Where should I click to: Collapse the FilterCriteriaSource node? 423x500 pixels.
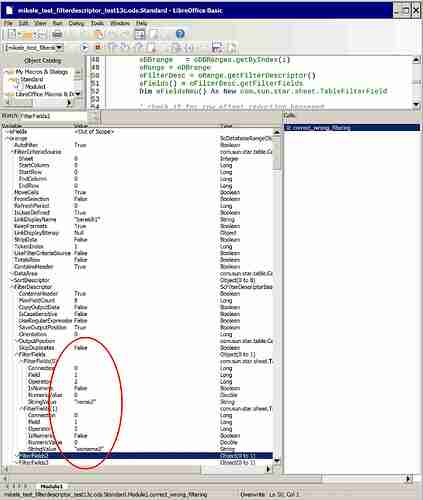[12, 152]
